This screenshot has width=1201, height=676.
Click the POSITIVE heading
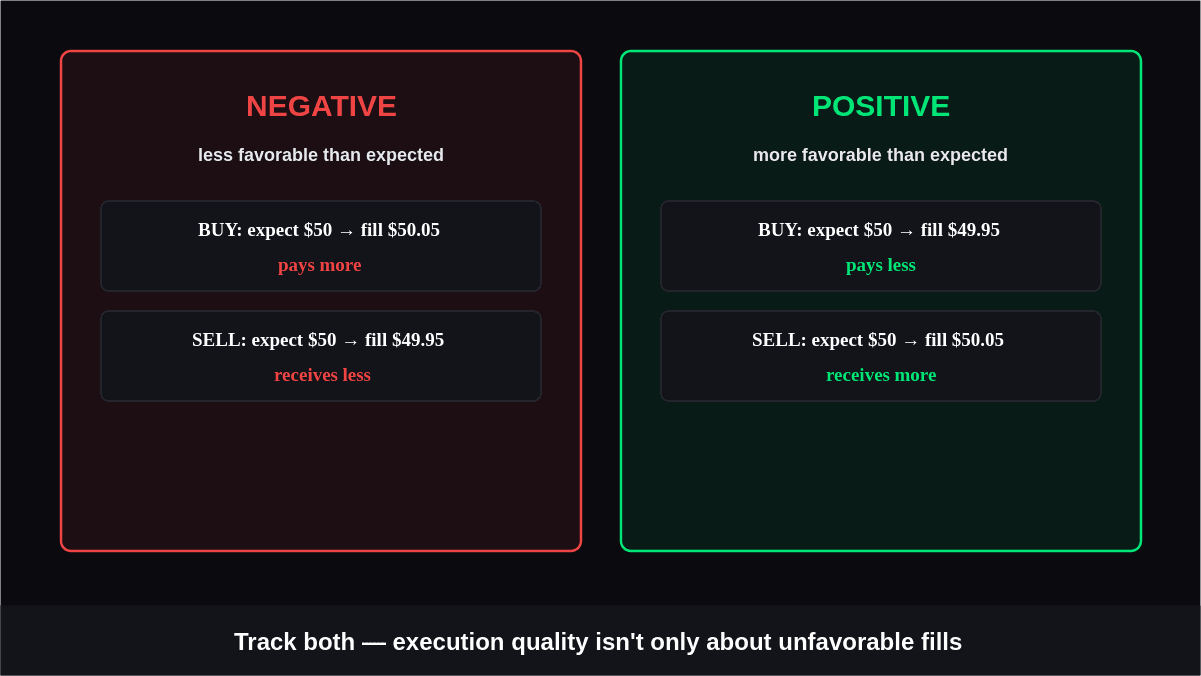pyautogui.click(x=881, y=106)
